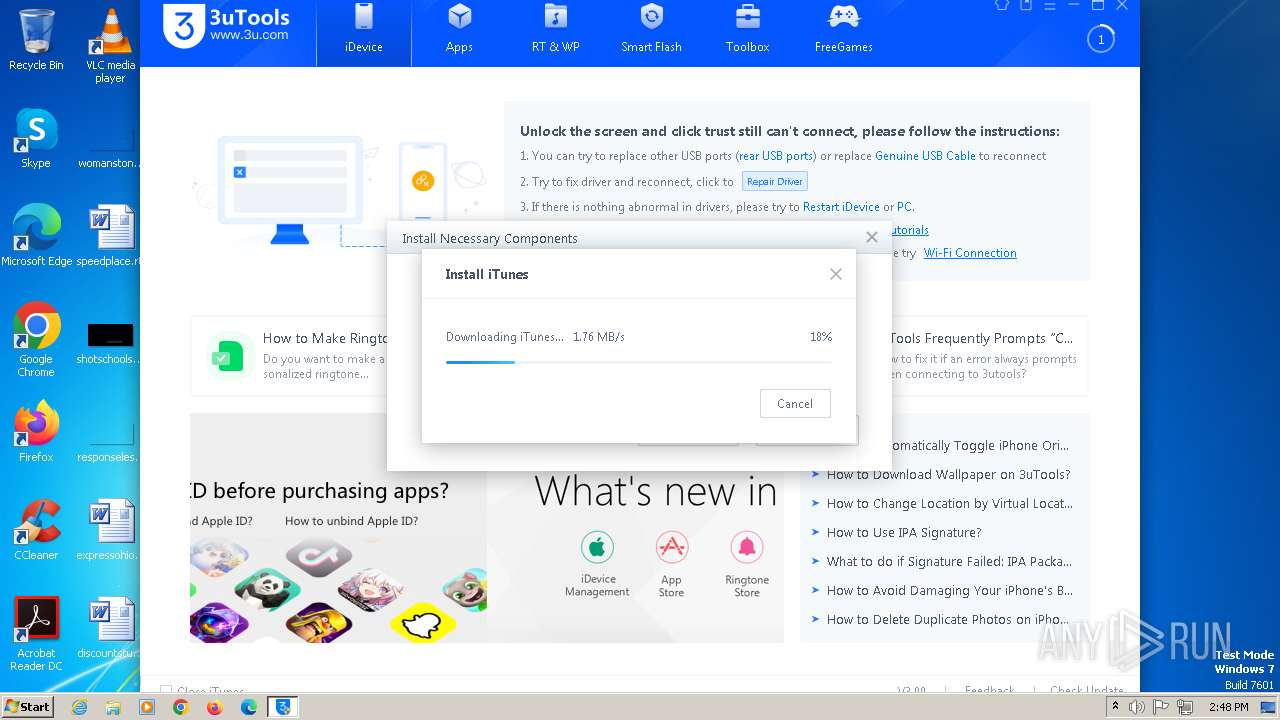Open How to Delete Duplicate Photos article
The height and width of the screenshot is (720, 1280).
pyautogui.click(x=948, y=620)
